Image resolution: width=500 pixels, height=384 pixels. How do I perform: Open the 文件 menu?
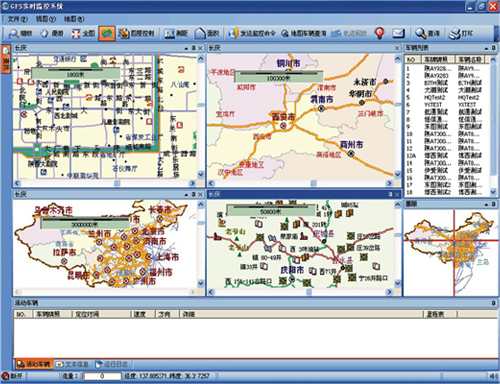click(17, 19)
